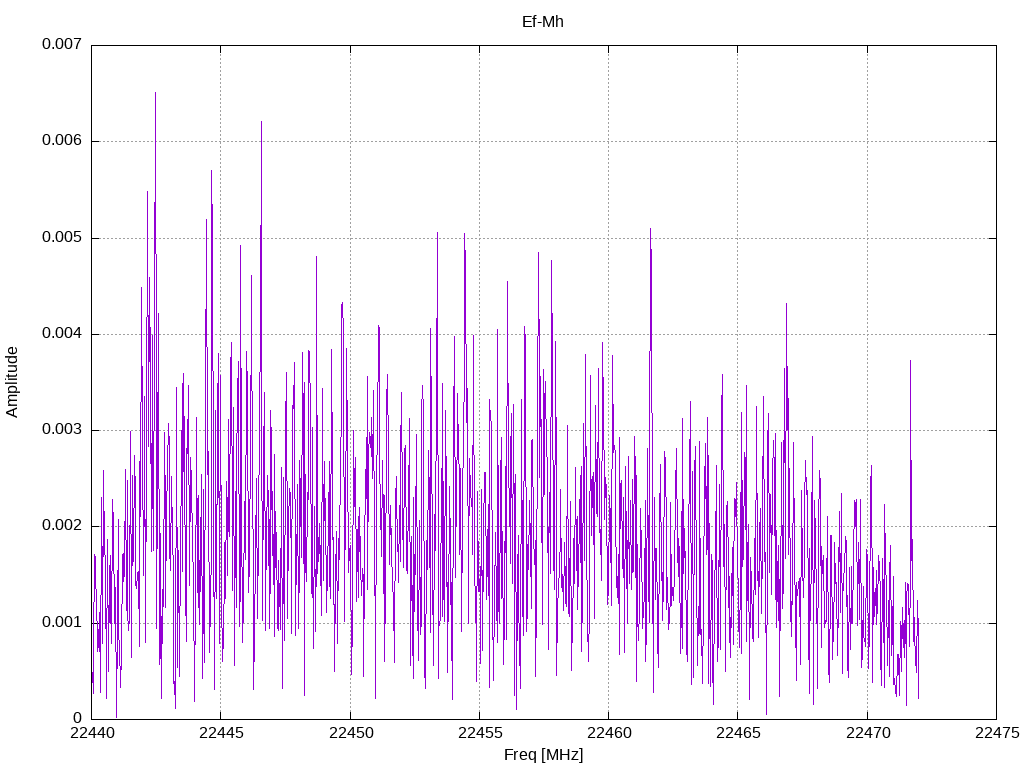Click the x-axis tick label 22445
Image resolution: width=1024 pixels, height=768 pixels.
coord(221,733)
